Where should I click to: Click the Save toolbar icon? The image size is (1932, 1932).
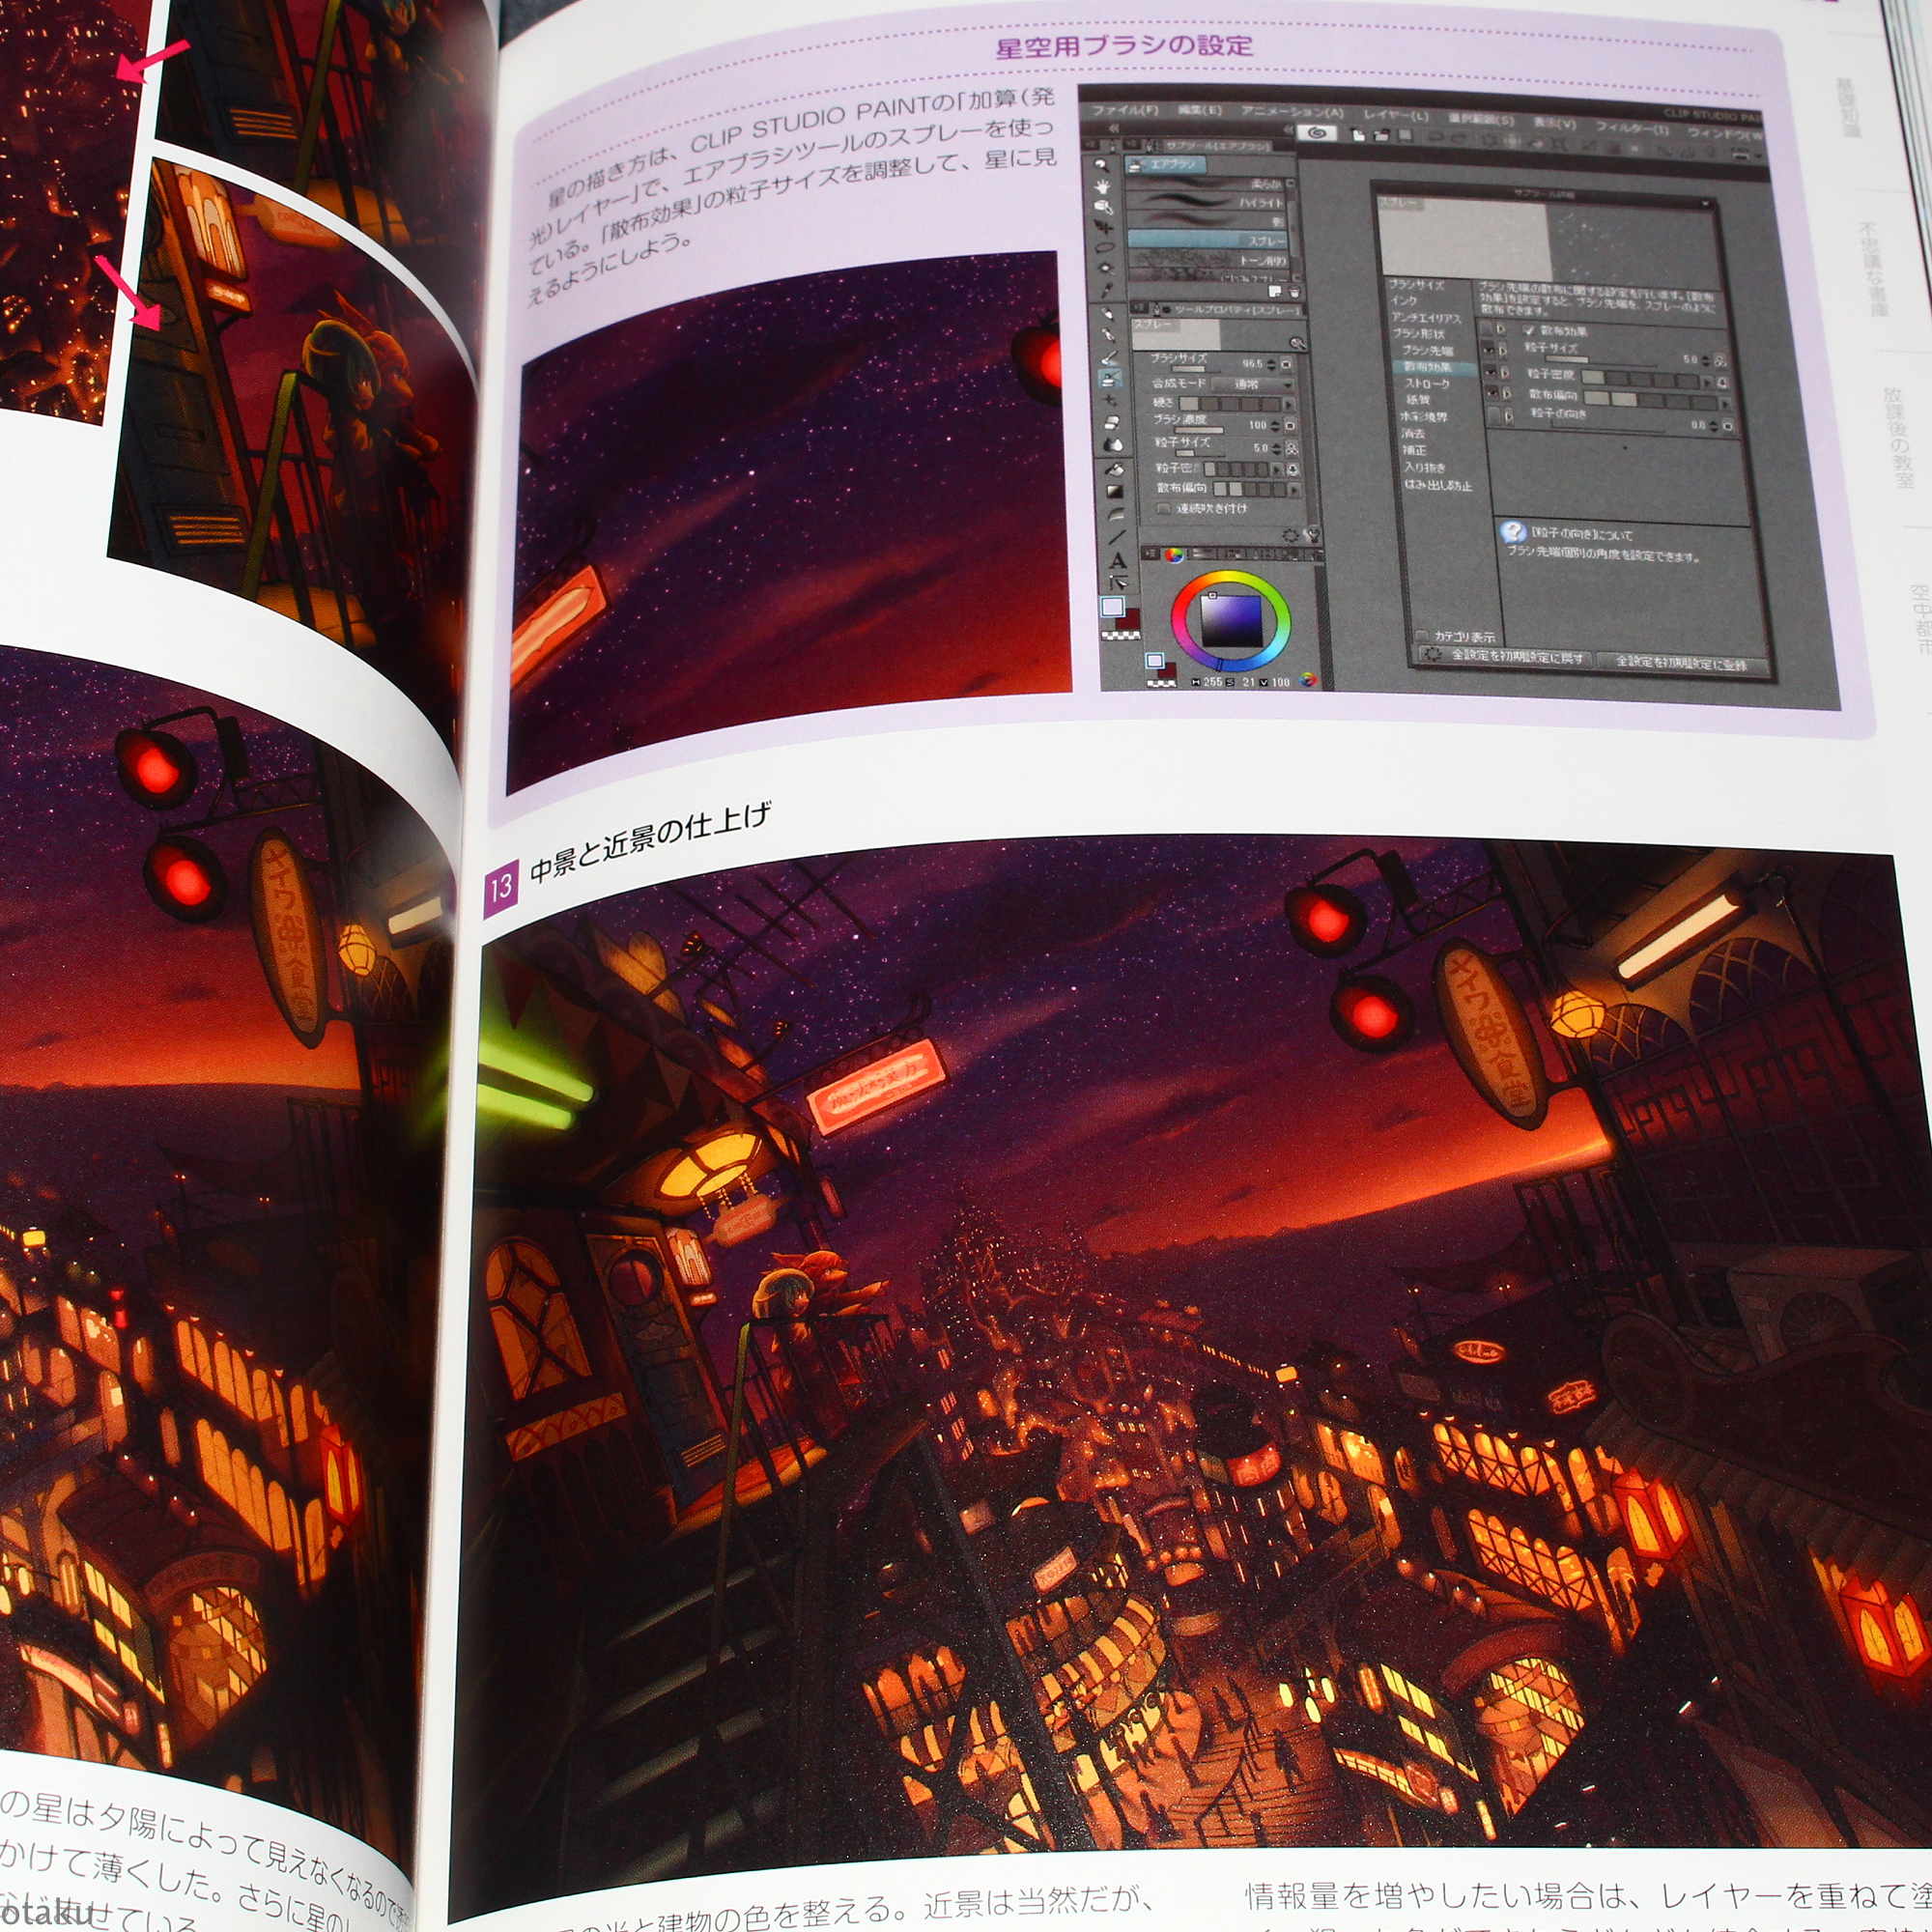(x=1405, y=136)
